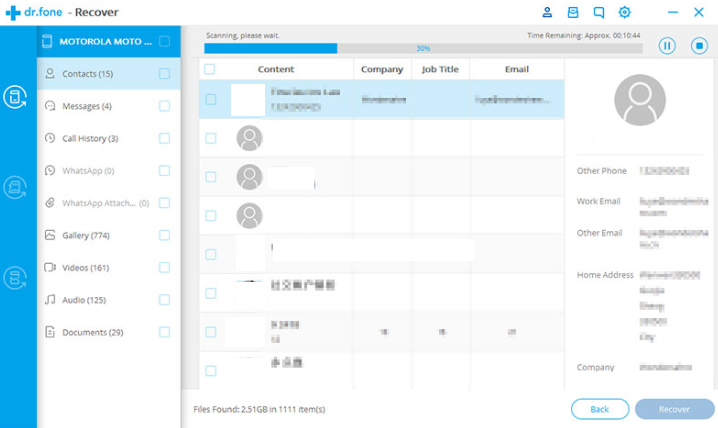Tick the Contacts (15) category checkbox
This screenshot has width=718, height=428.
click(x=164, y=74)
